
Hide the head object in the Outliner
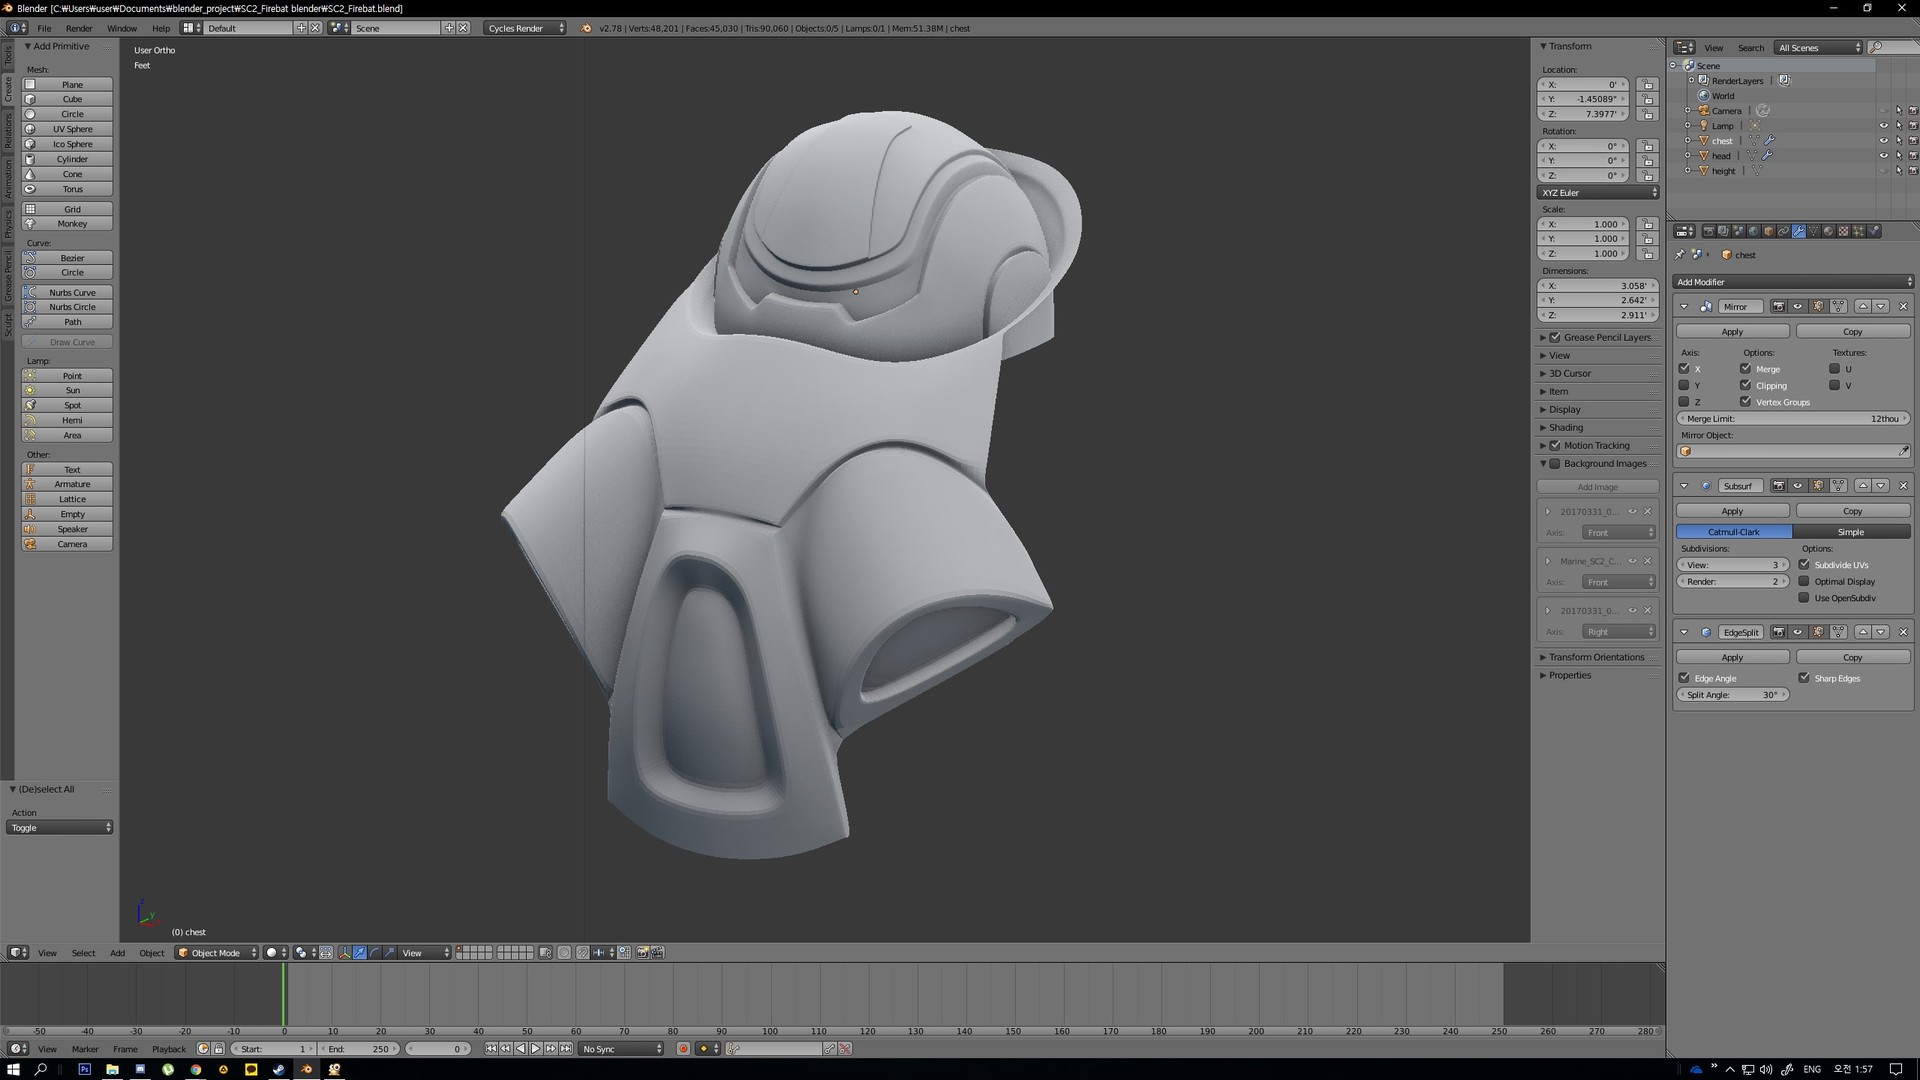[1884, 155]
